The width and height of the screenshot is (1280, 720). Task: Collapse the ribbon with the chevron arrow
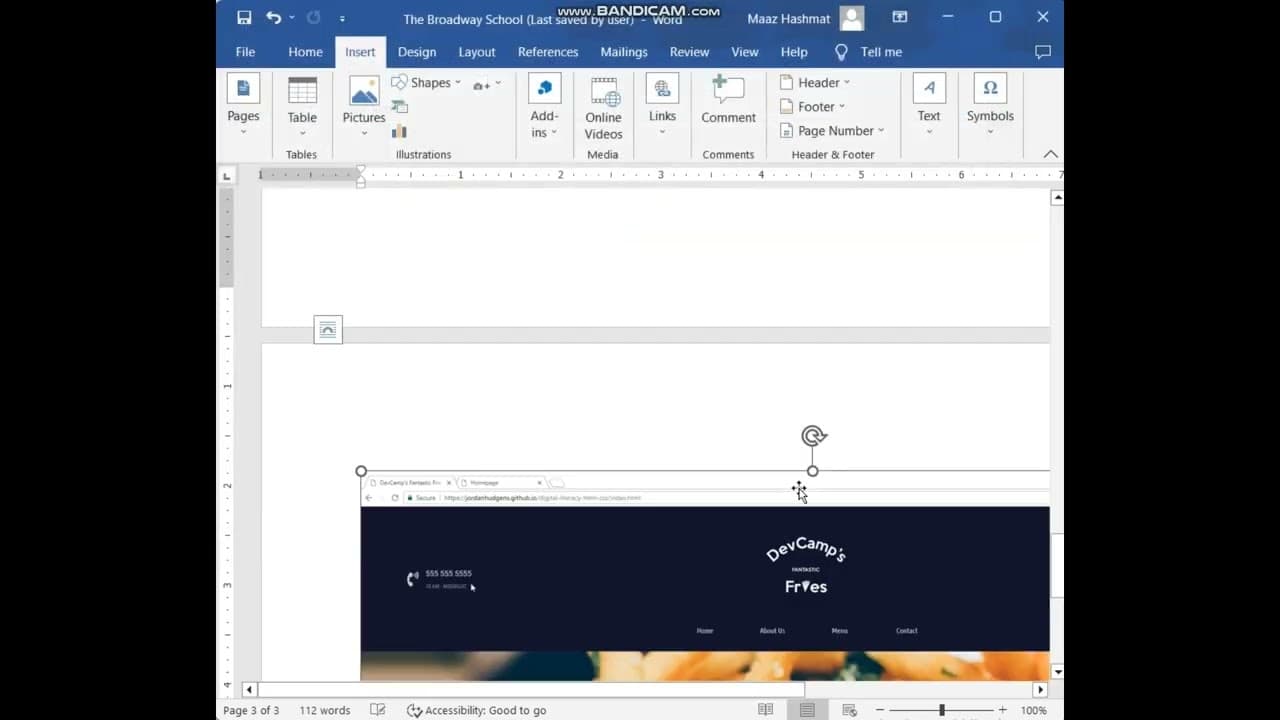1050,154
